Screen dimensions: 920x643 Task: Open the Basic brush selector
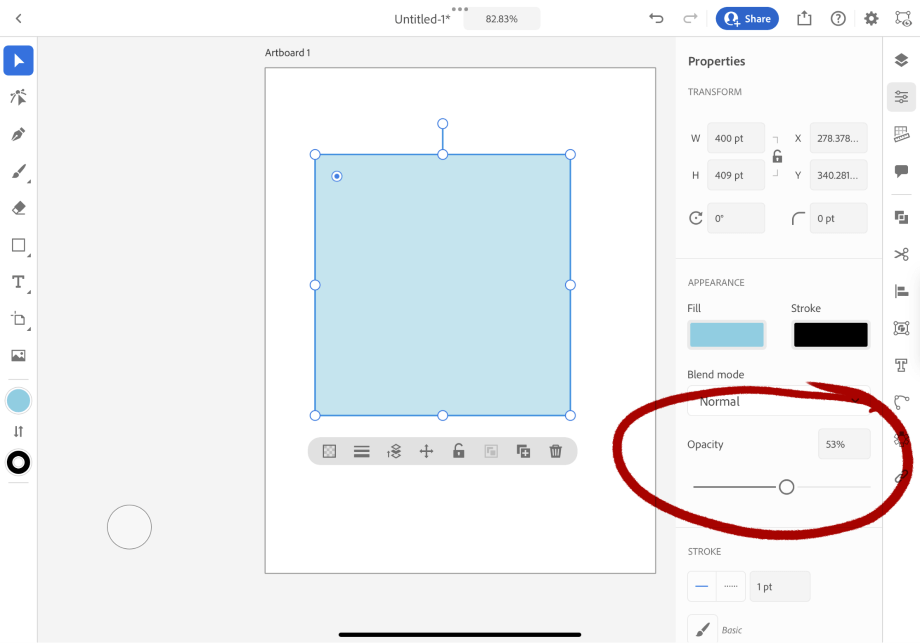click(702, 629)
